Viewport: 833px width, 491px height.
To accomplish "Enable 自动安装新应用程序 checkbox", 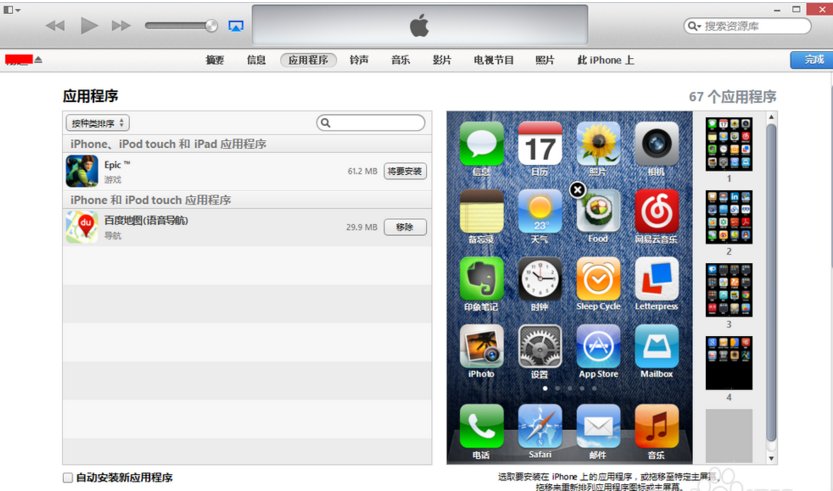I will (x=68, y=477).
